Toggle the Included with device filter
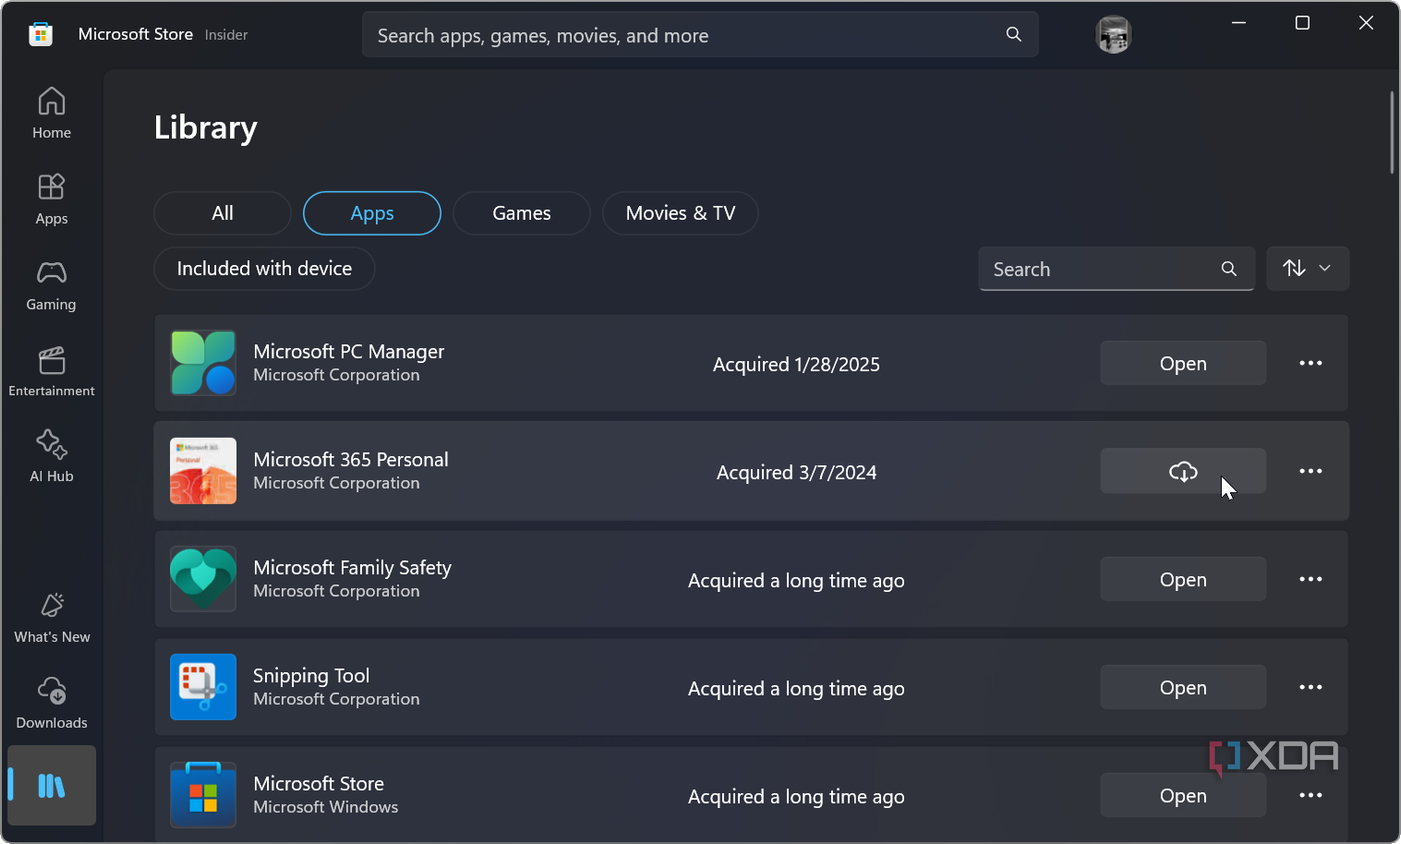 coord(264,269)
